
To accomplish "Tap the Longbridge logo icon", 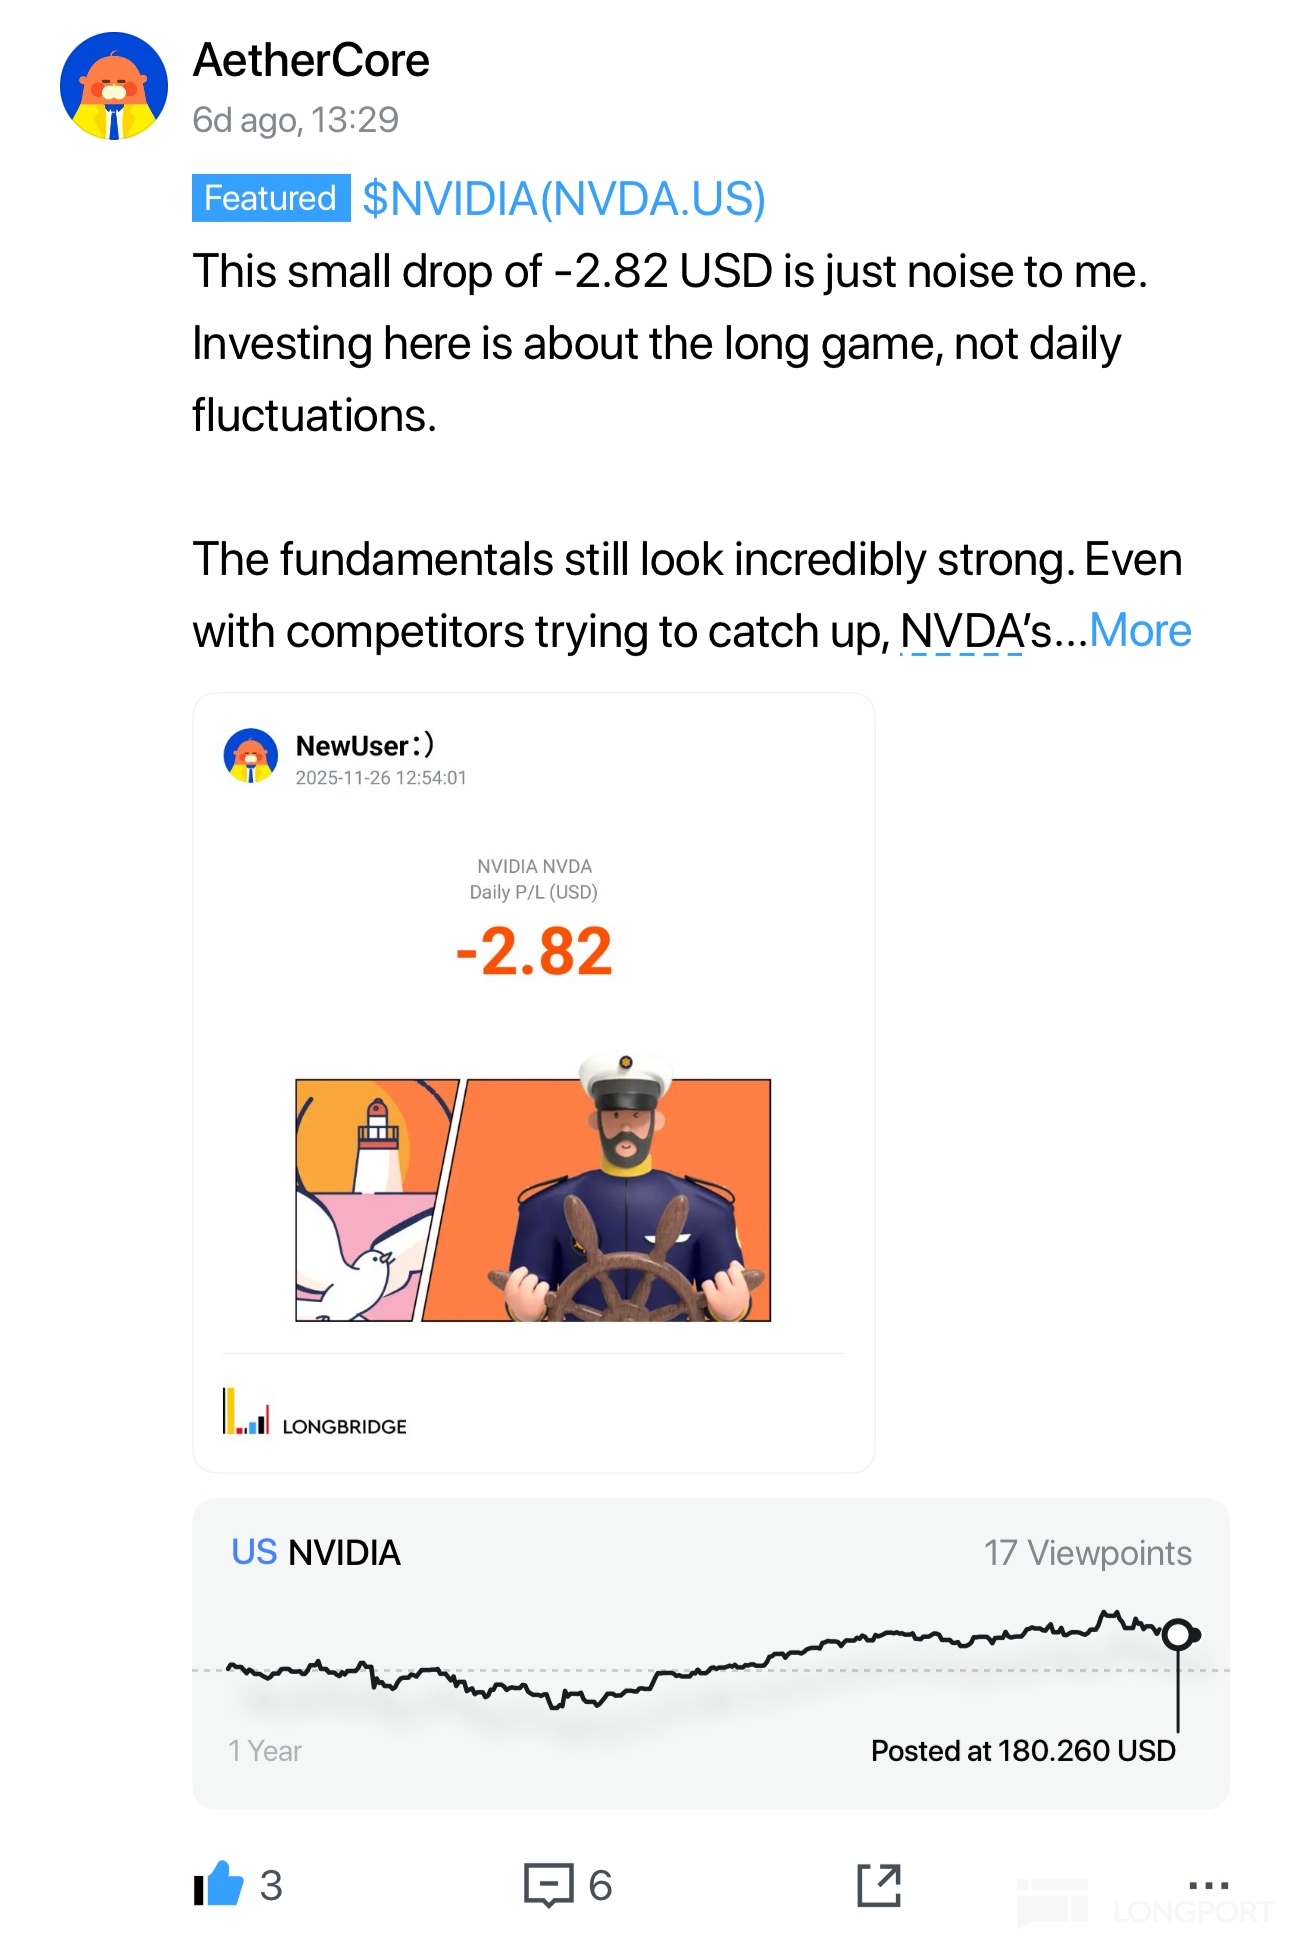I will tap(246, 1411).
